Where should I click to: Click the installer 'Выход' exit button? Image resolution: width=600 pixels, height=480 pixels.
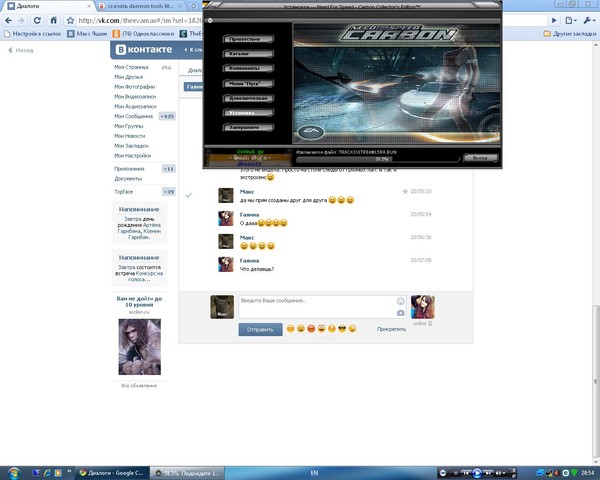click(480, 158)
